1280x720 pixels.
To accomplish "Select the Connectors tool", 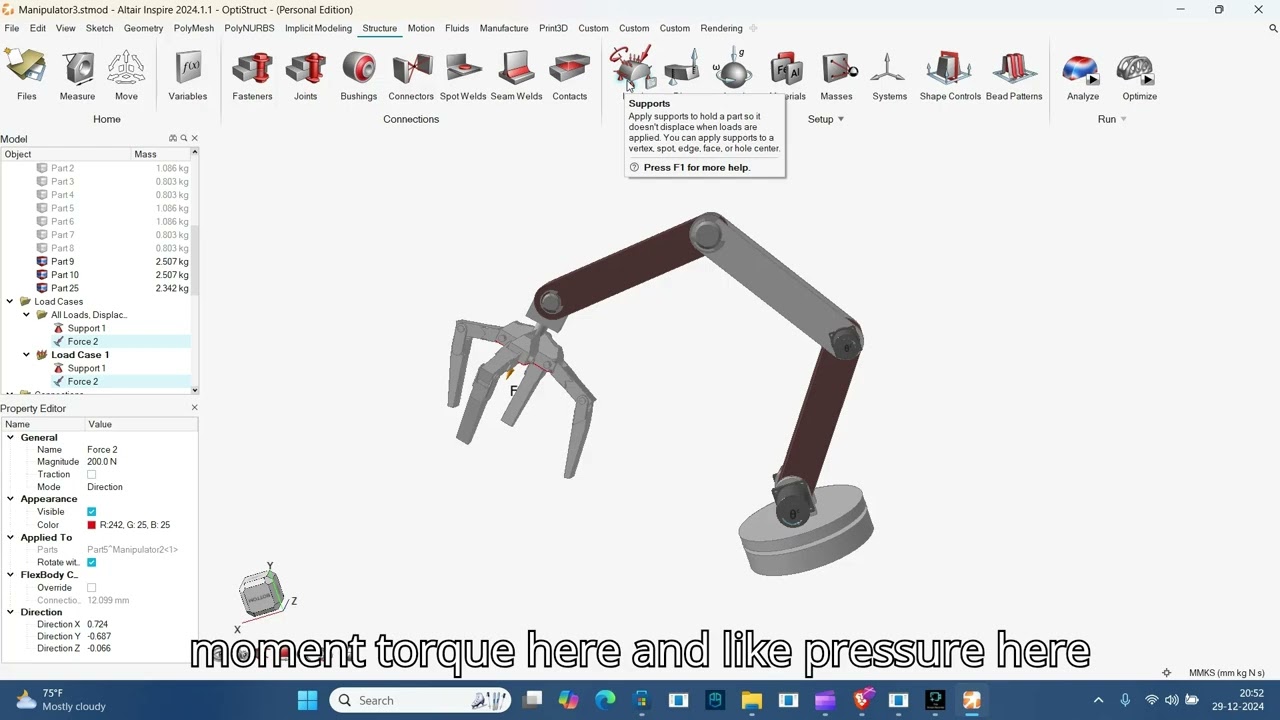I will point(411,75).
